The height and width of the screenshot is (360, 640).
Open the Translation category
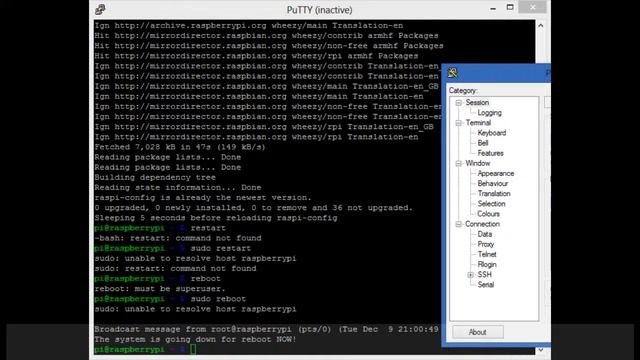click(x=494, y=194)
